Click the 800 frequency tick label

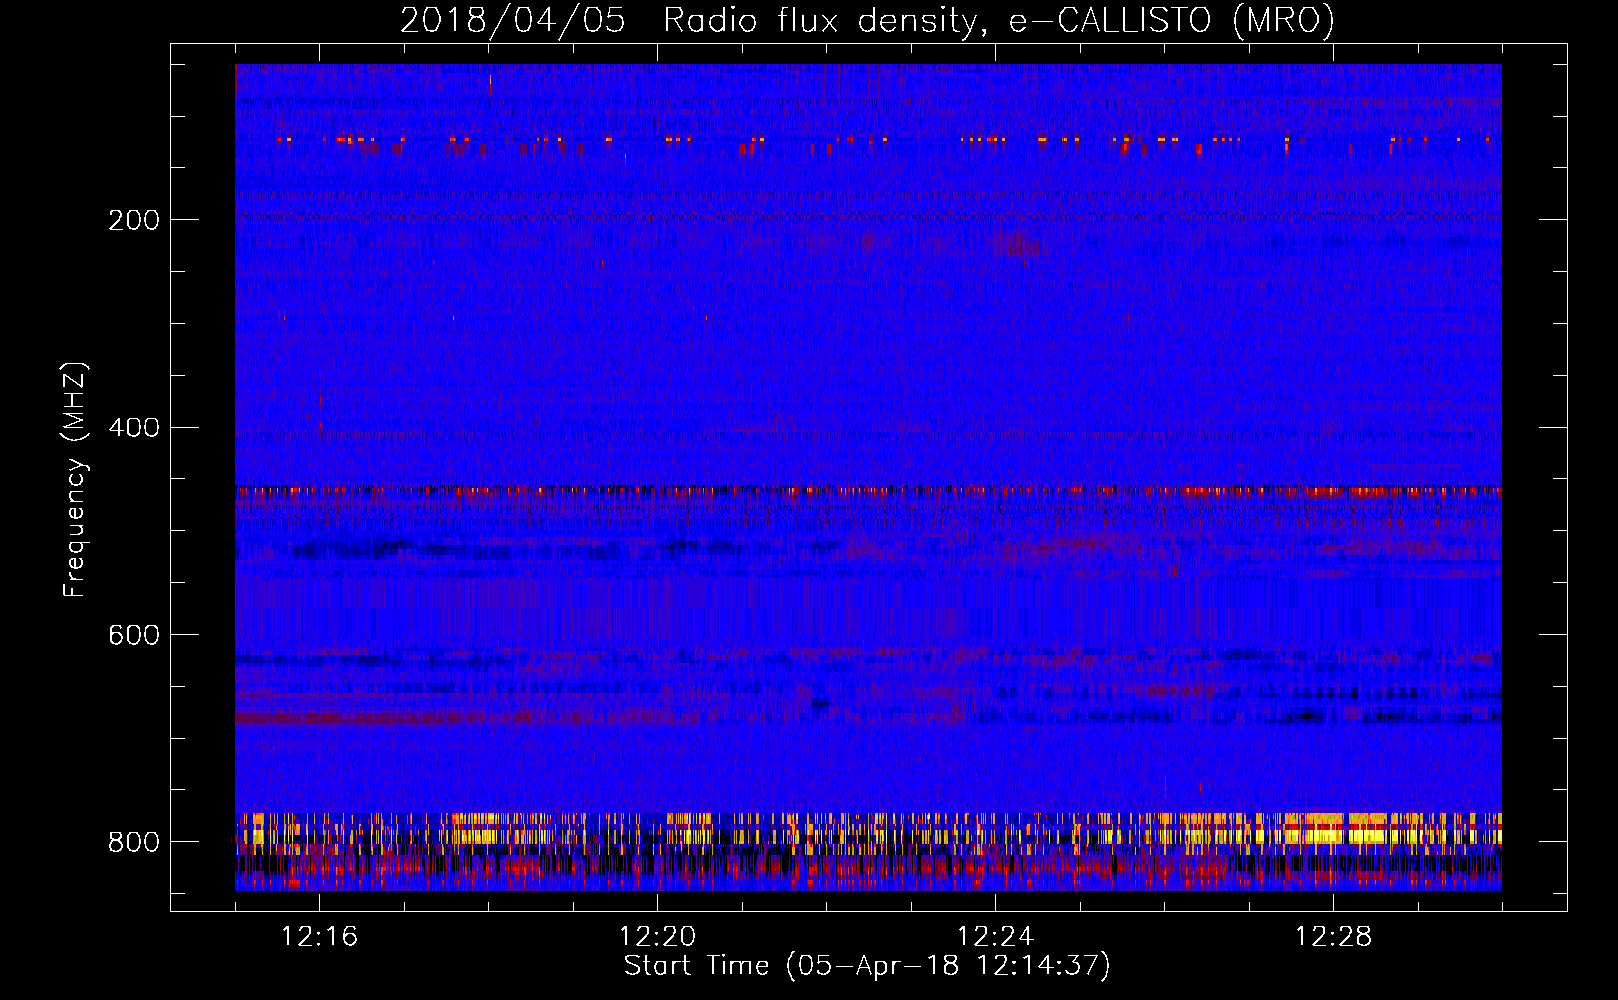(134, 842)
